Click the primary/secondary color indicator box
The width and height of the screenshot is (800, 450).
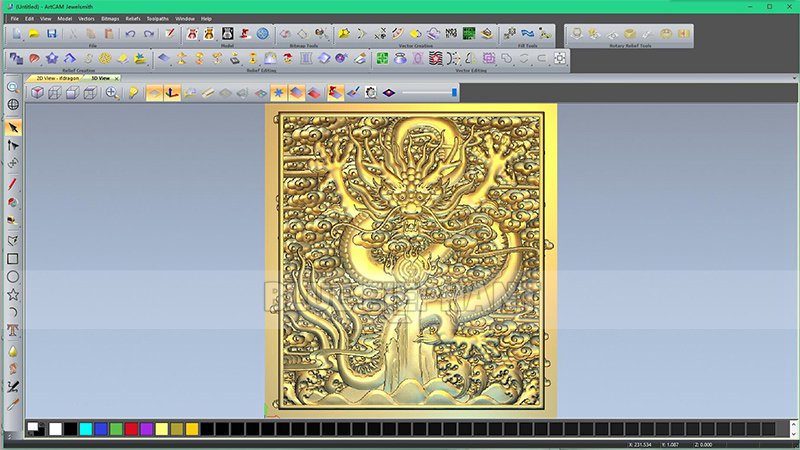click(x=36, y=429)
